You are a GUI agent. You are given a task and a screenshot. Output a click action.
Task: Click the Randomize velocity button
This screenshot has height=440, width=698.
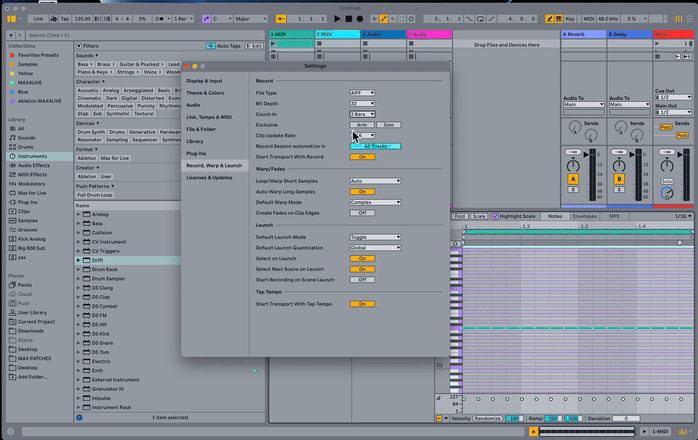tap(488, 418)
